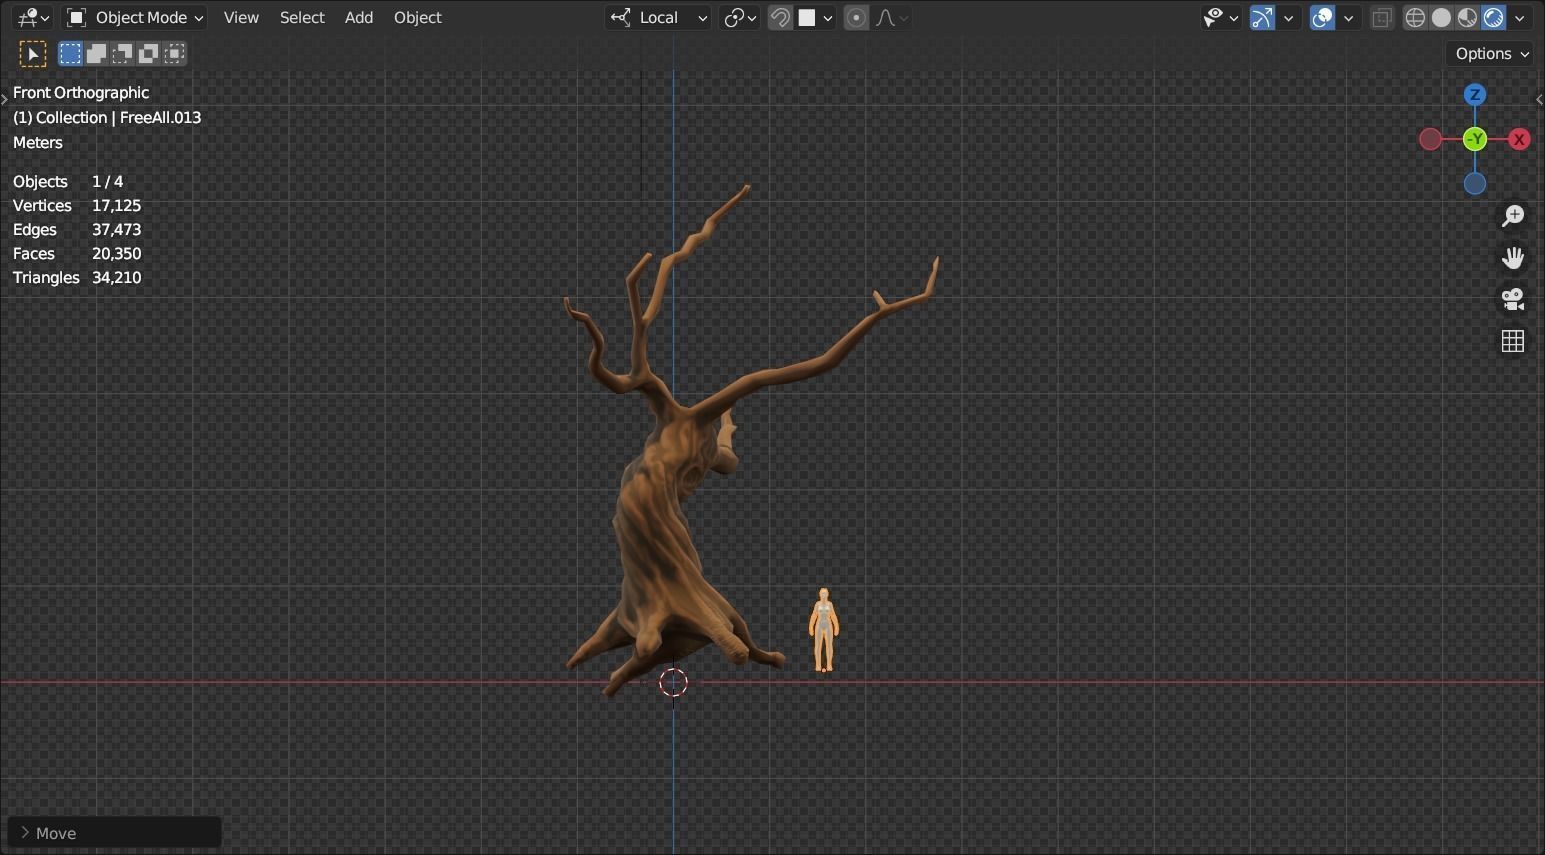1545x855 pixels.
Task: Open the editor type menu
Action: 33,17
